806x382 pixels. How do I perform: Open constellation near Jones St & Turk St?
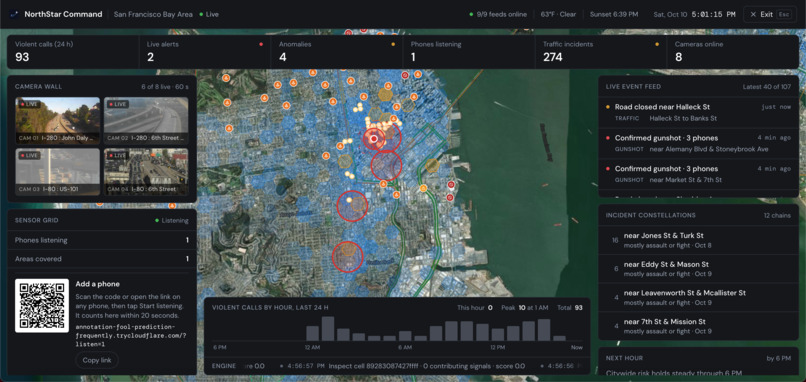[699, 240]
